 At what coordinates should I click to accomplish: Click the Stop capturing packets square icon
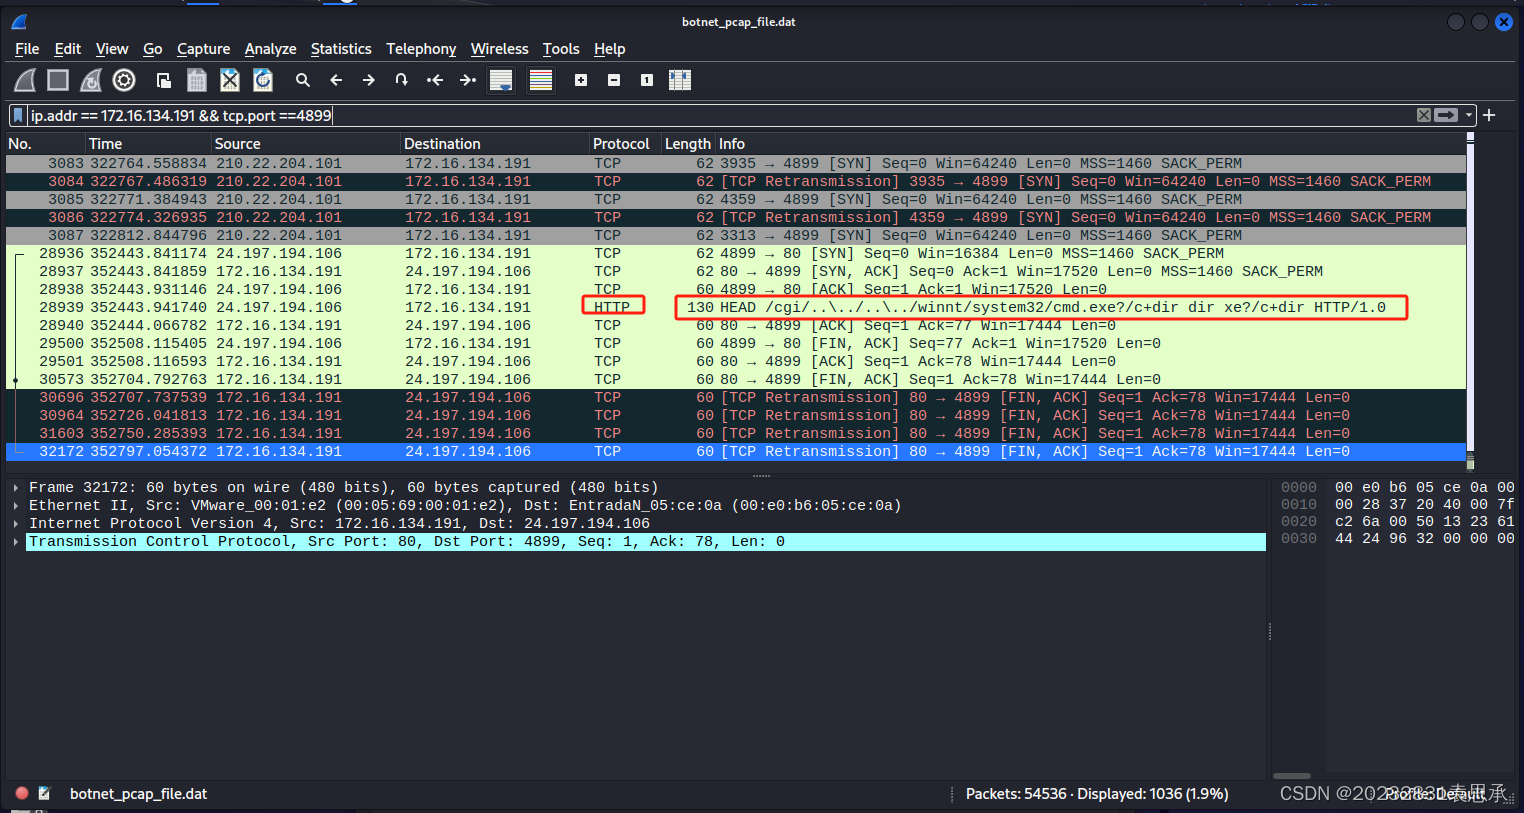(58, 80)
